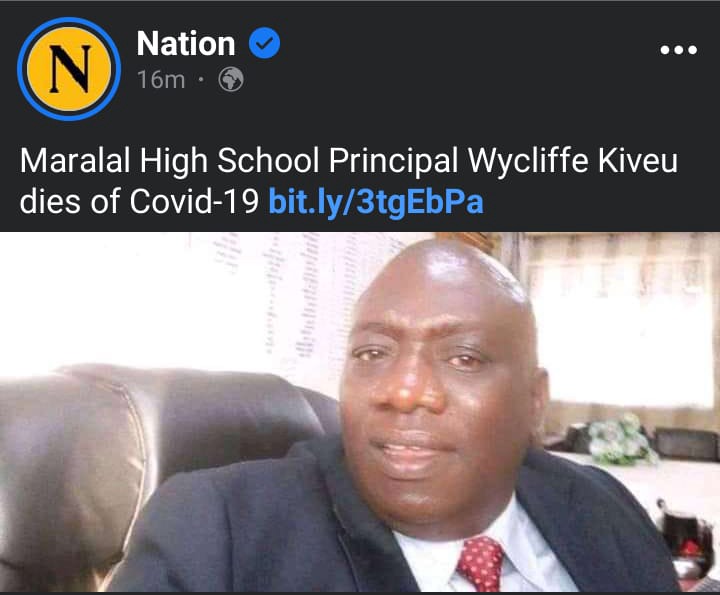This screenshot has width=720, height=595.
Task: Click the headline text mentioning Maralal High School
Action: point(349,180)
